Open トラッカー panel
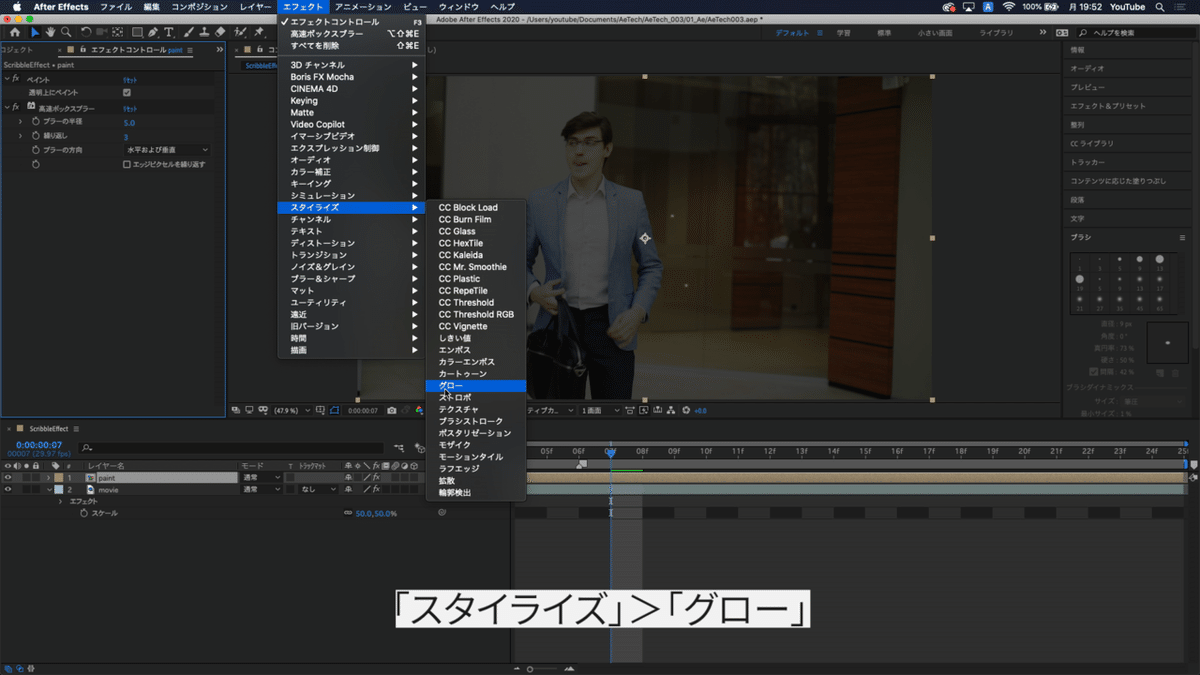 point(1088,162)
